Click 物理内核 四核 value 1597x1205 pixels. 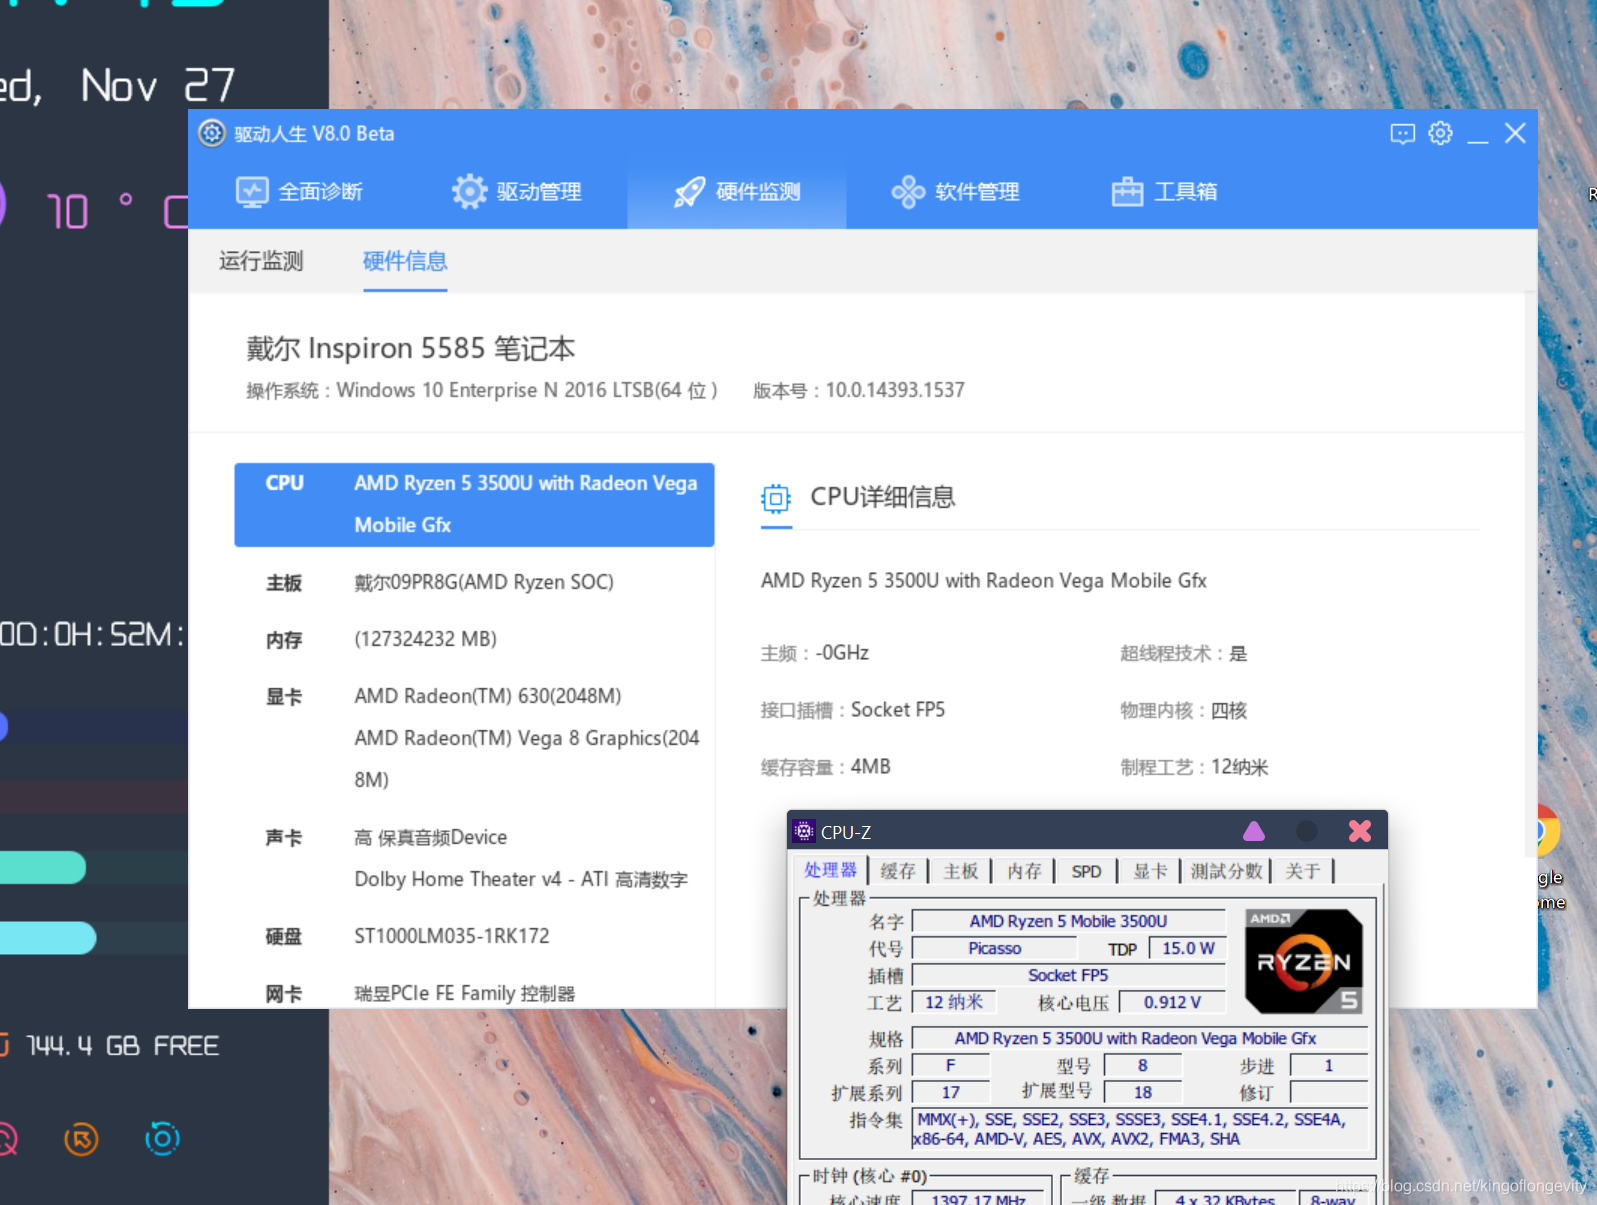click(1229, 710)
